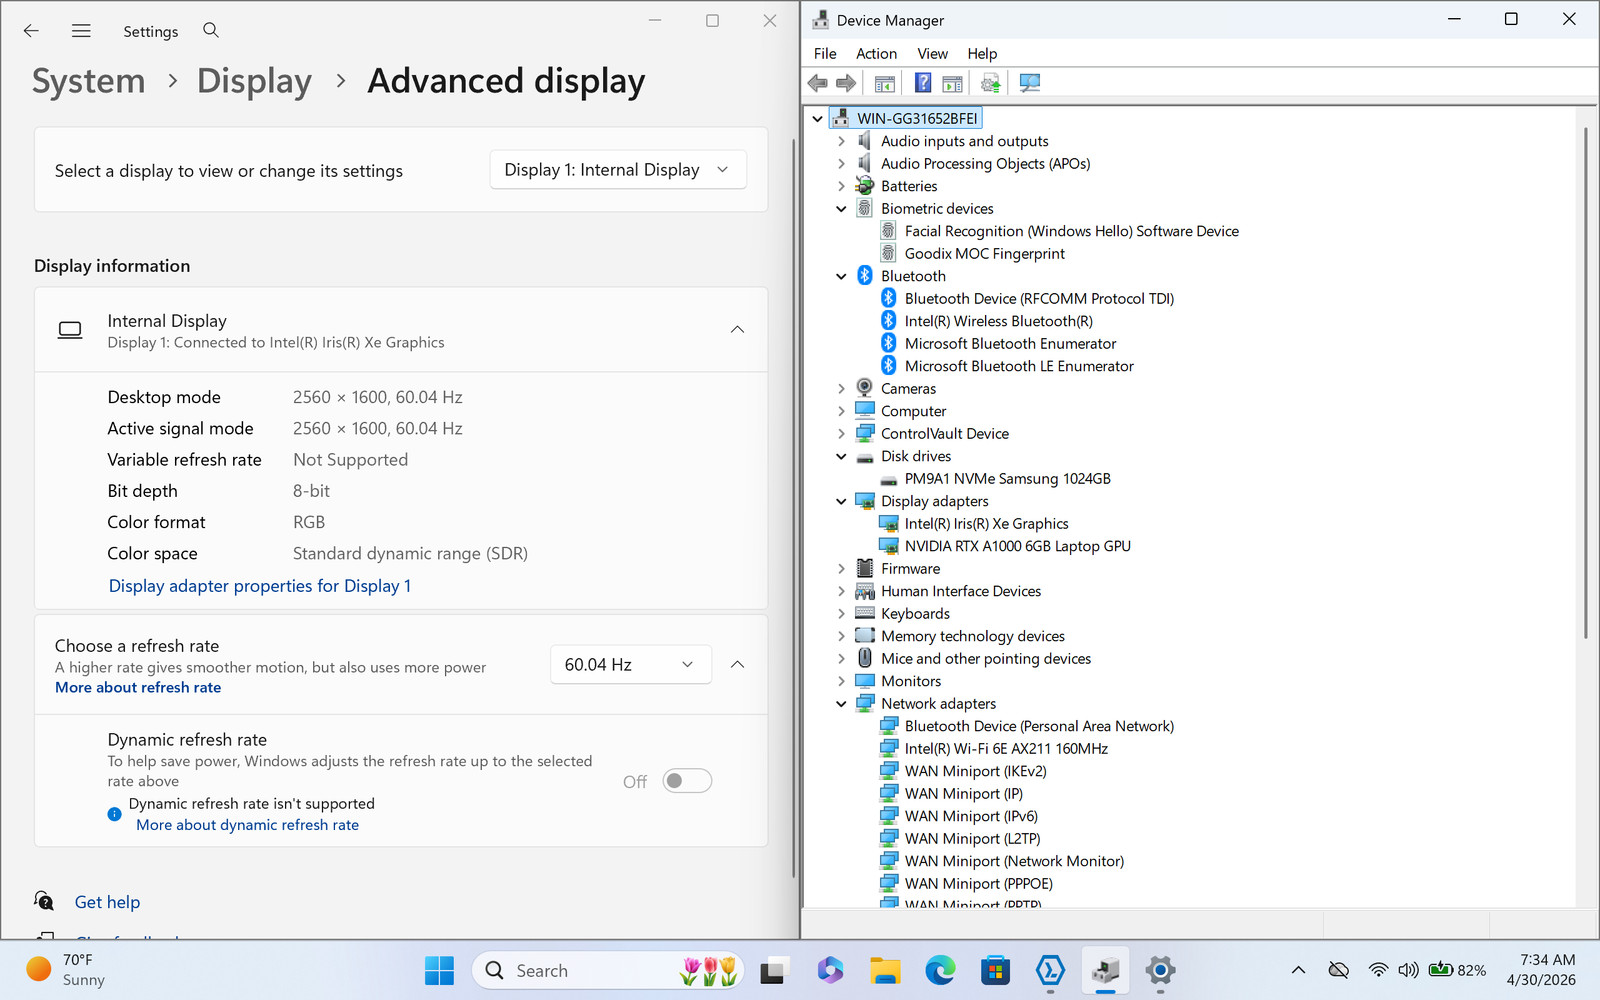This screenshot has height=1000, width=1600.
Task: Open Display adapter properties for Display 1
Action: pos(260,586)
